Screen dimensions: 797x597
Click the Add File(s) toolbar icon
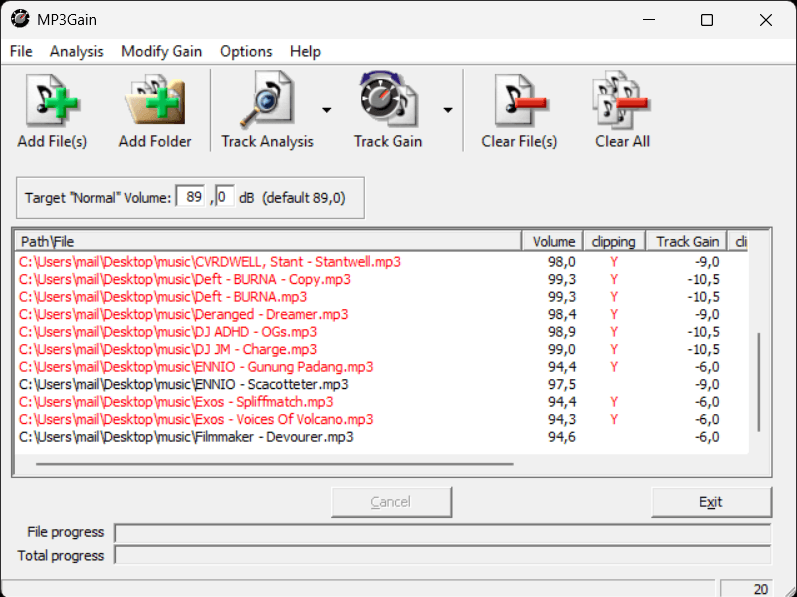52,101
